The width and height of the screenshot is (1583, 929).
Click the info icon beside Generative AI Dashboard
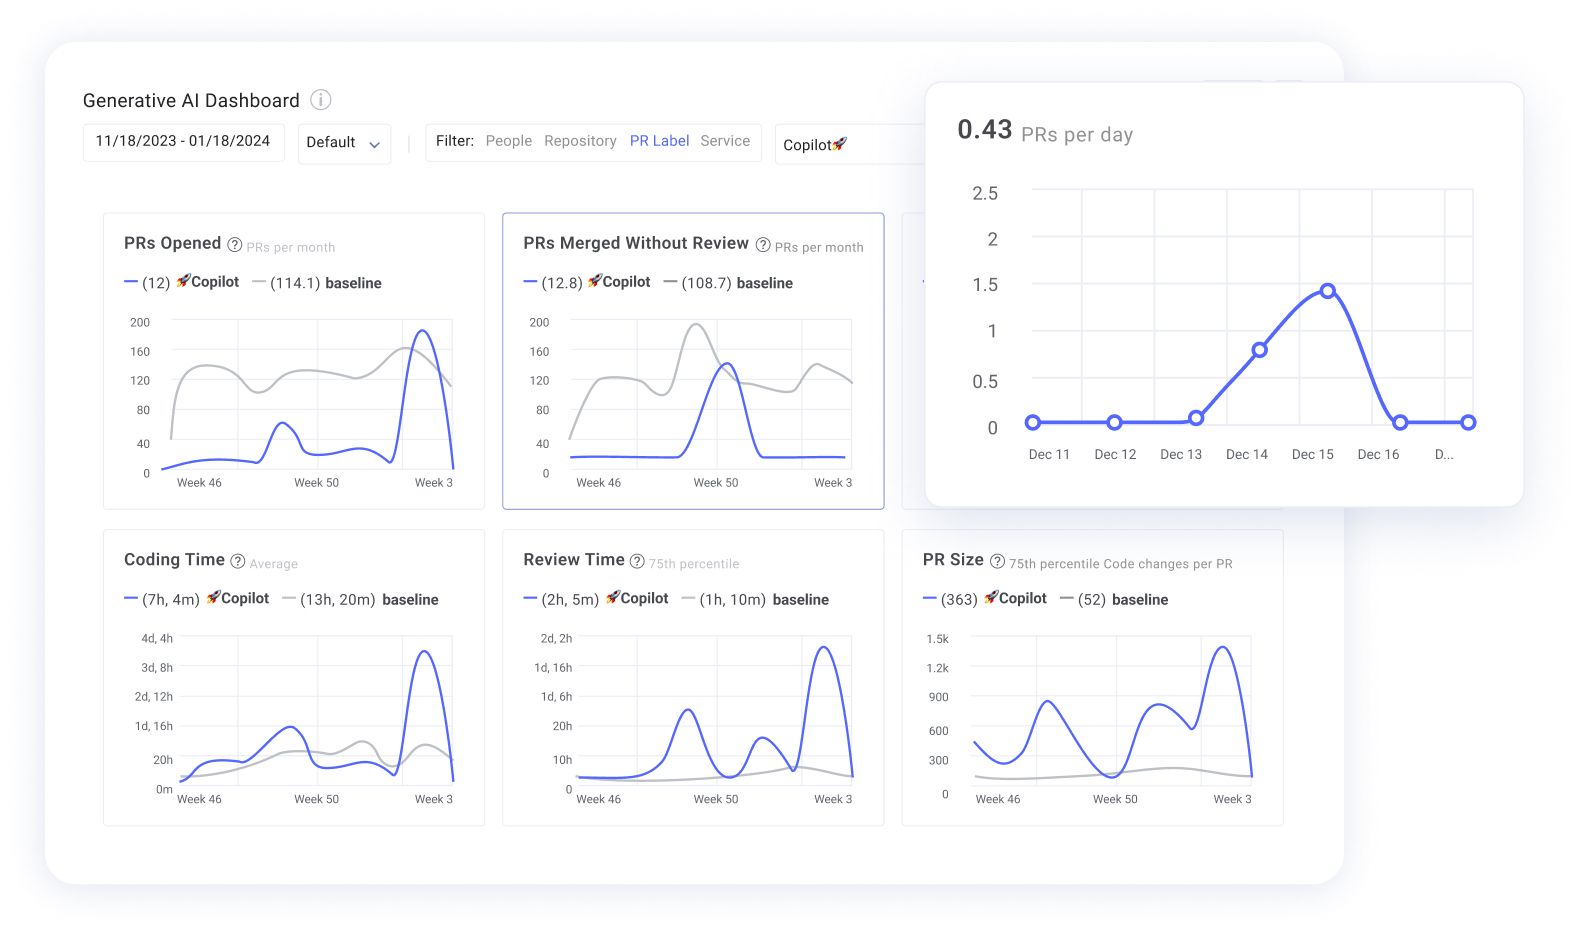pyautogui.click(x=320, y=100)
